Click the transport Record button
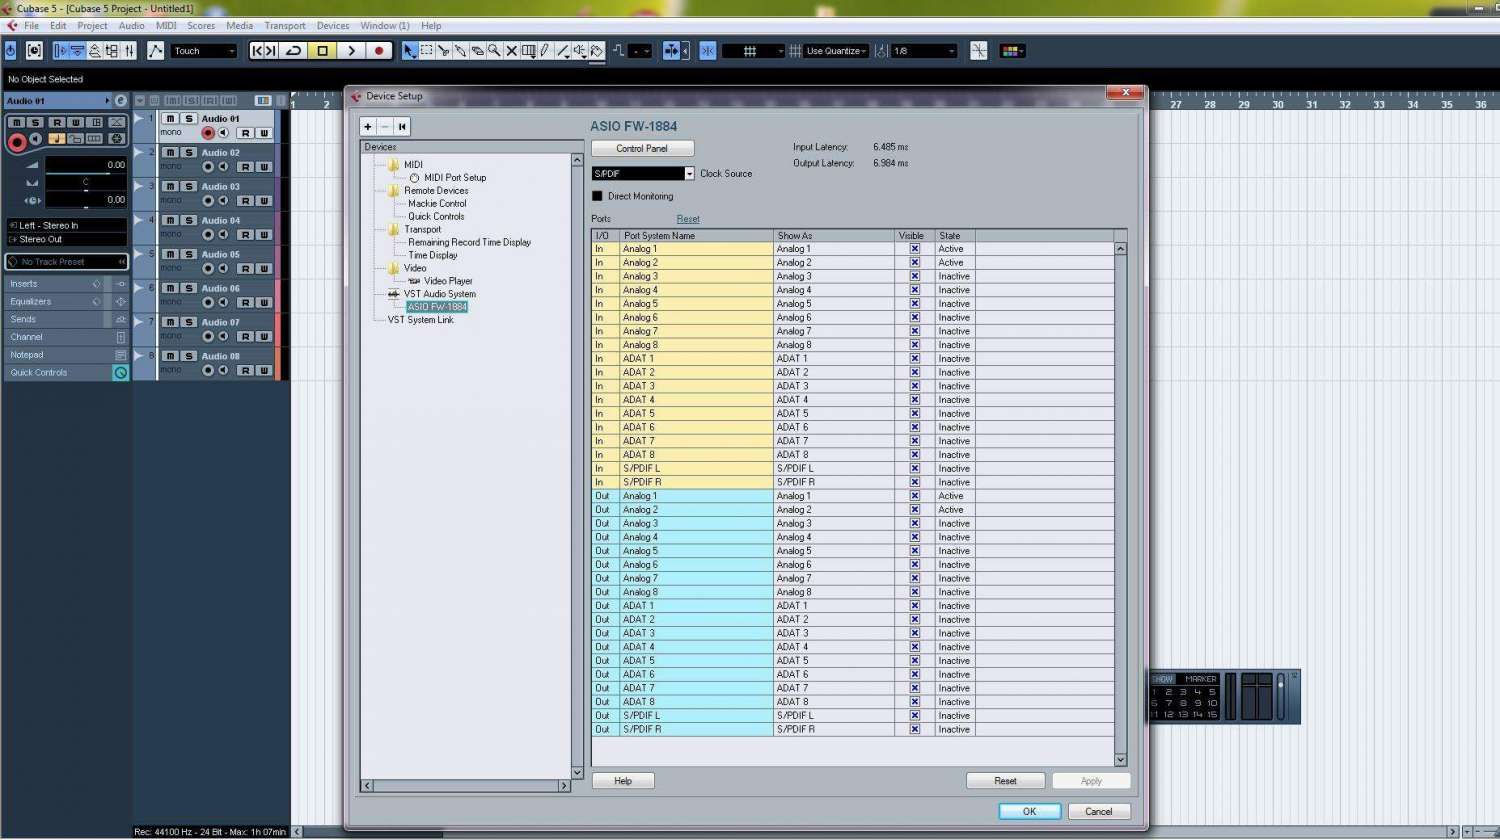The width and height of the screenshot is (1500, 840). click(378, 51)
